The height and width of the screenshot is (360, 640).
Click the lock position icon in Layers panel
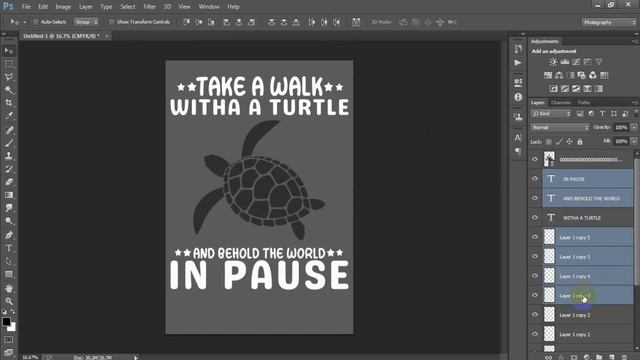[569, 142]
